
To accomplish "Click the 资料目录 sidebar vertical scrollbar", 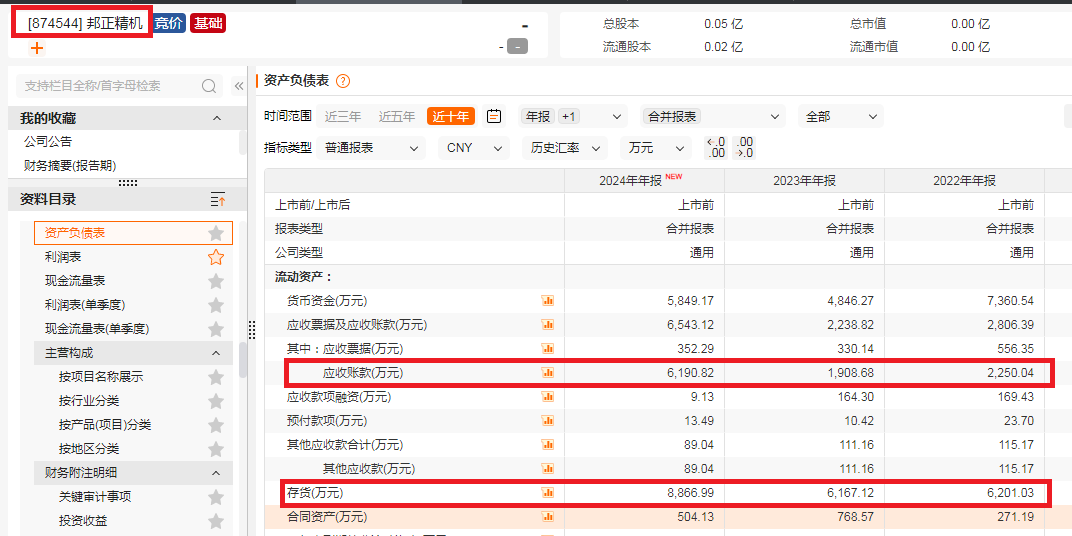I will coord(243,360).
